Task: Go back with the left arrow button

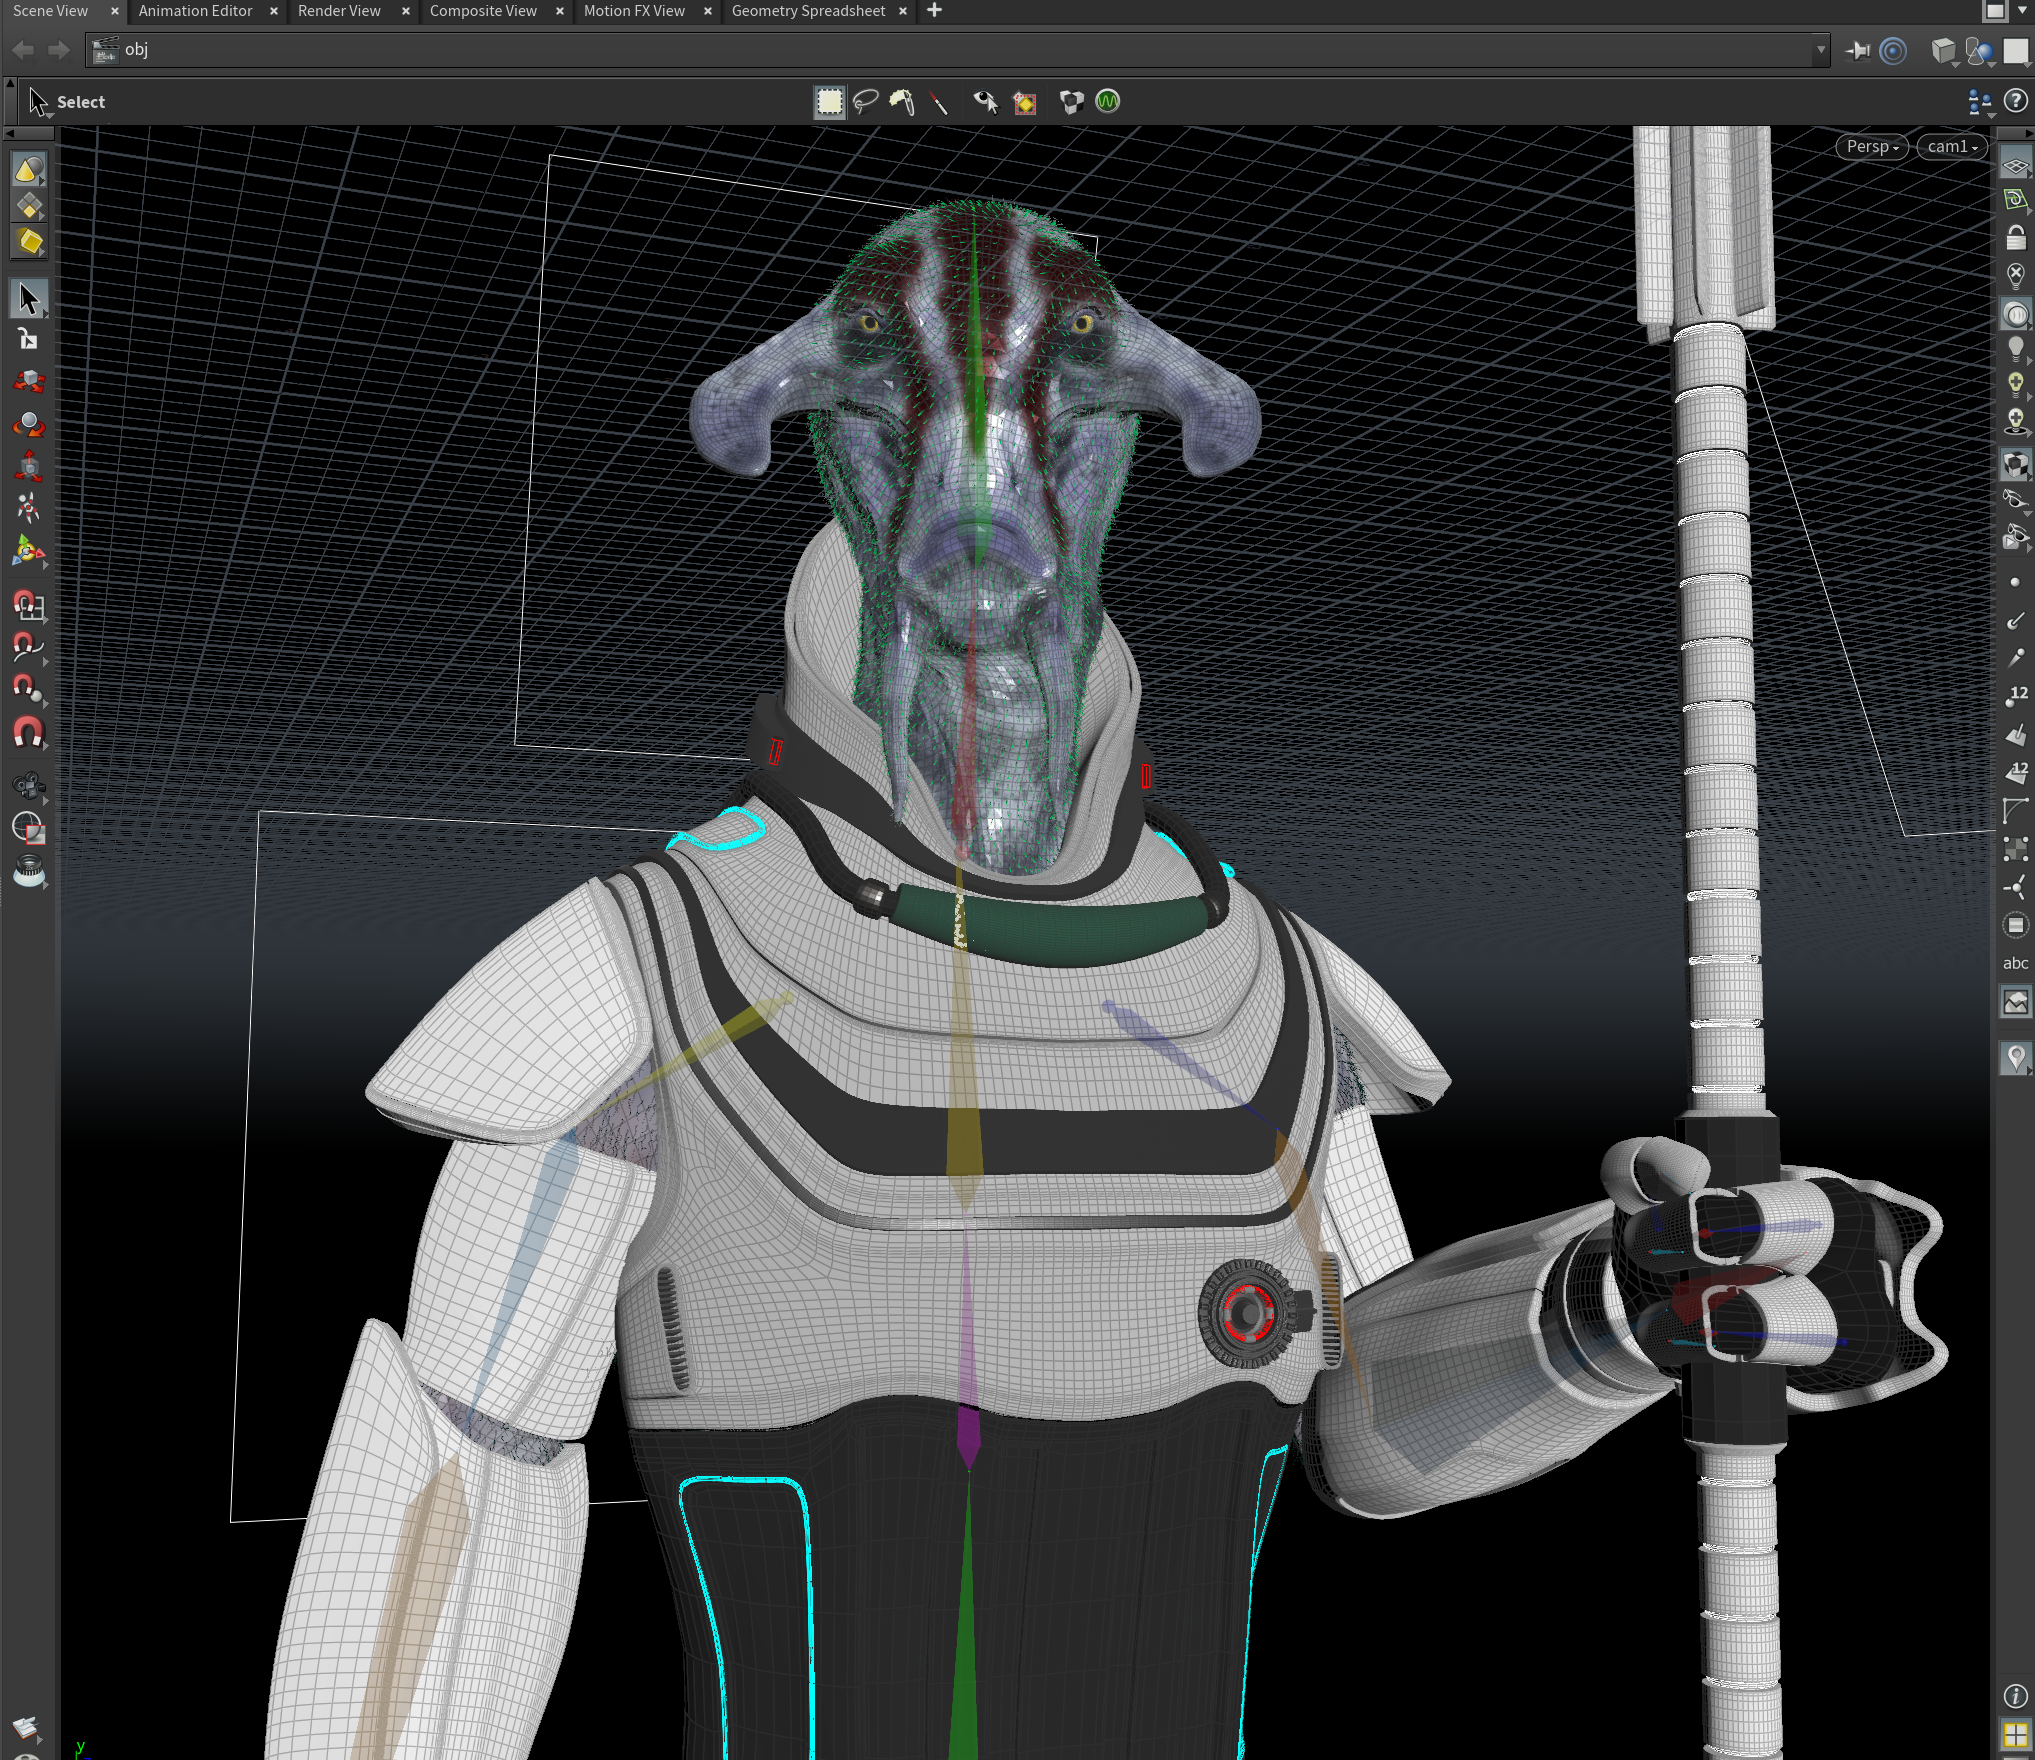Action: coord(23,50)
